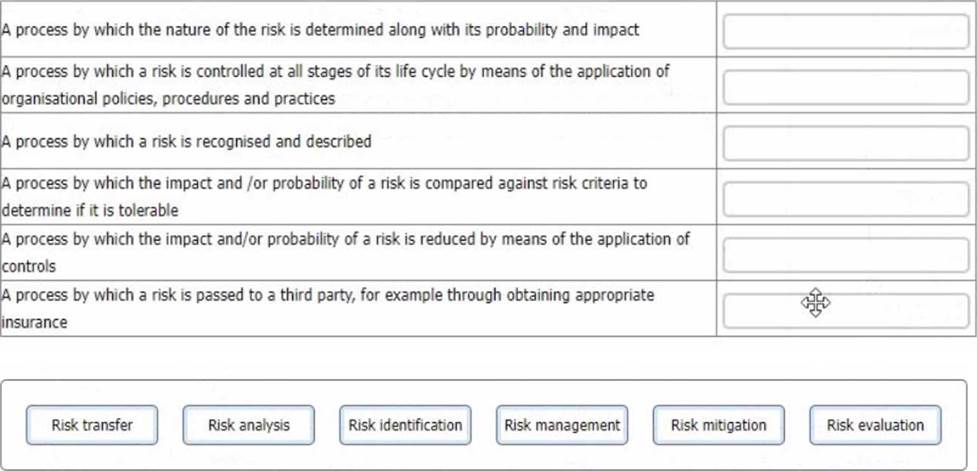977x471 pixels.
Task: Click answer box for recognised and described definition
Action: tap(846, 143)
